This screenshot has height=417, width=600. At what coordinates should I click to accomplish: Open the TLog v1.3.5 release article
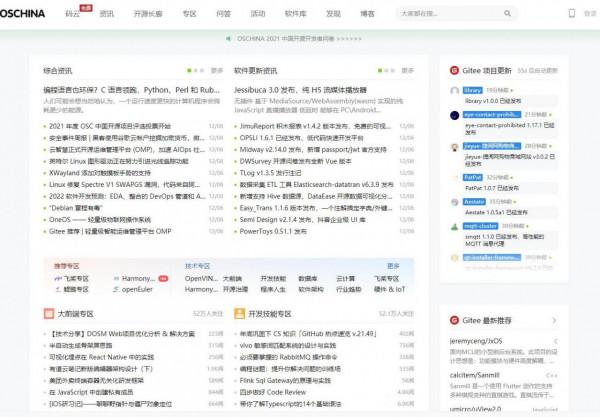[270, 173]
